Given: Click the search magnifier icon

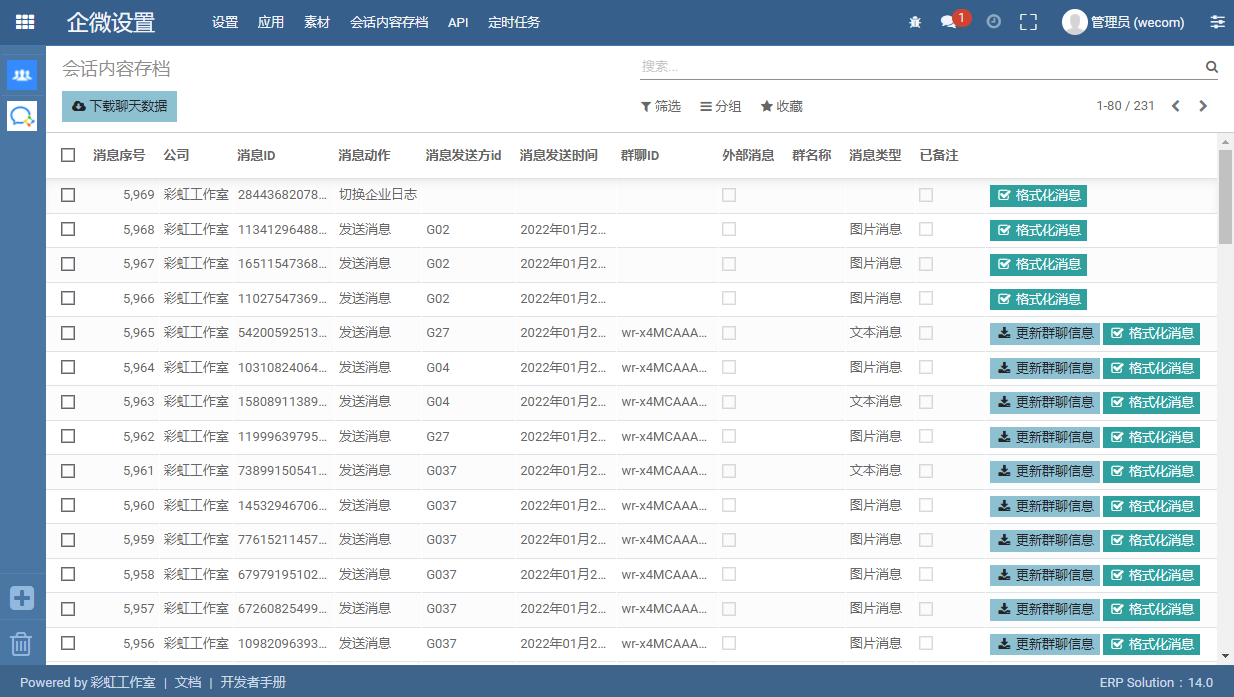Looking at the screenshot, I should [1212, 67].
